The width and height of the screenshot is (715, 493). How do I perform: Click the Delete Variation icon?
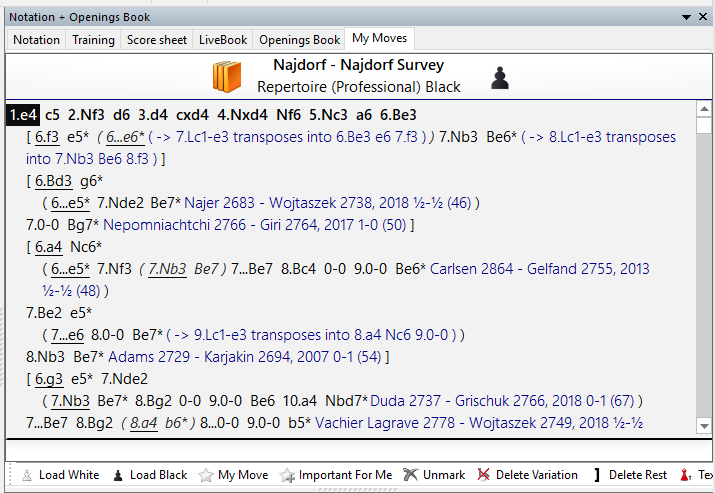click(x=485, y=475)
